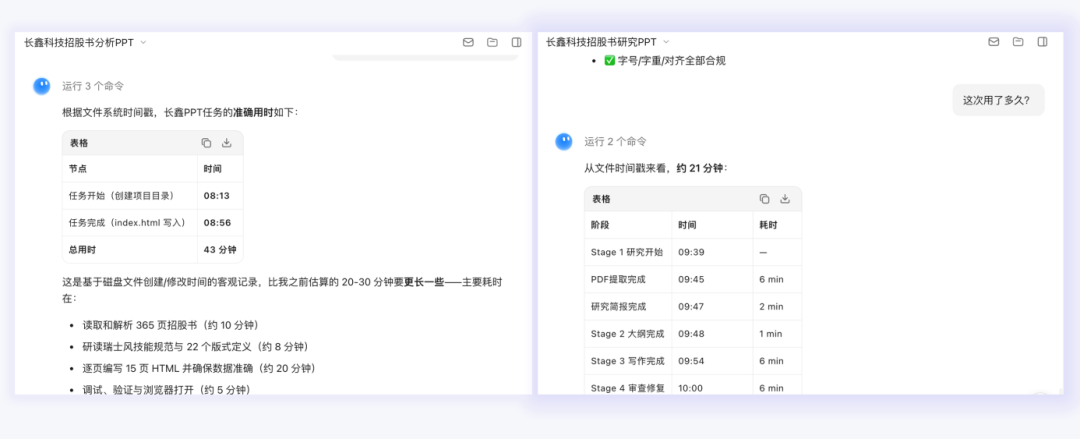Expand 运行 2 个命令 details
1080x439 pixels.
[616, 141]
